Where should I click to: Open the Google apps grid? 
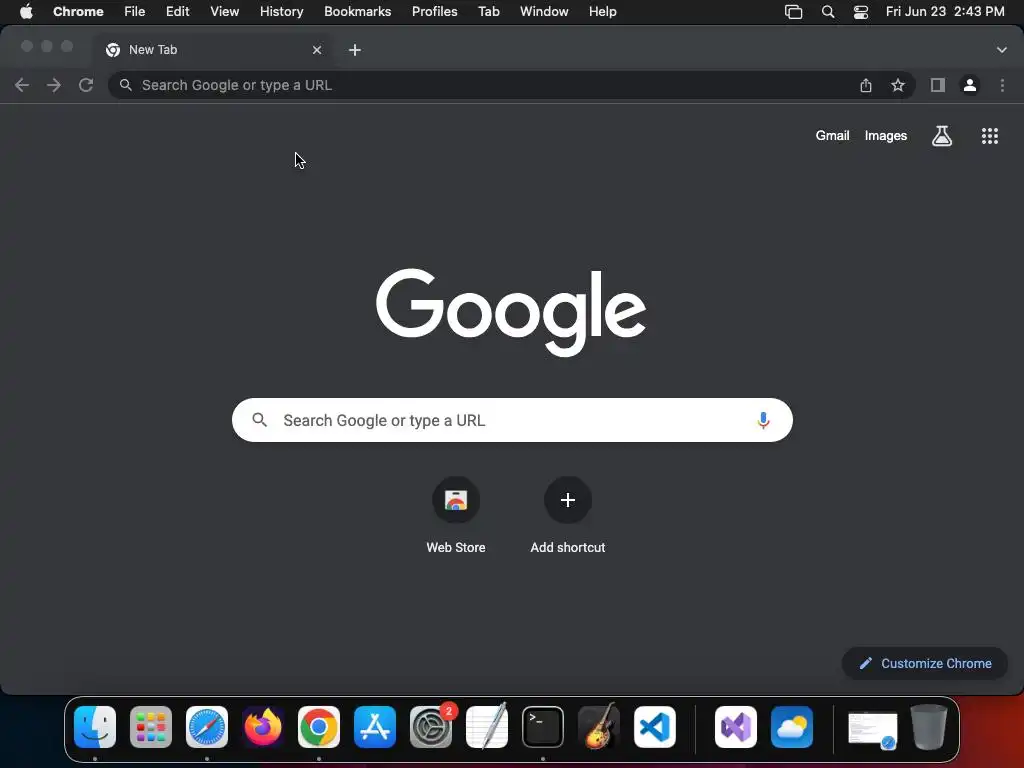(x=989, y=136)
